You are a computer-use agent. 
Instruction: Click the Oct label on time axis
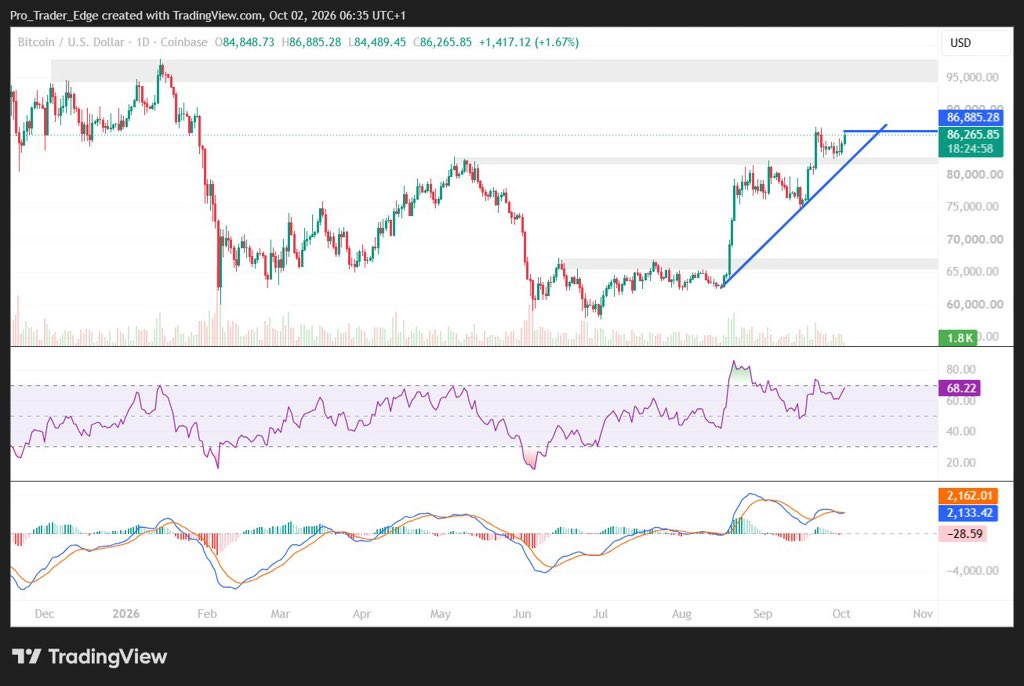(841, 613)
